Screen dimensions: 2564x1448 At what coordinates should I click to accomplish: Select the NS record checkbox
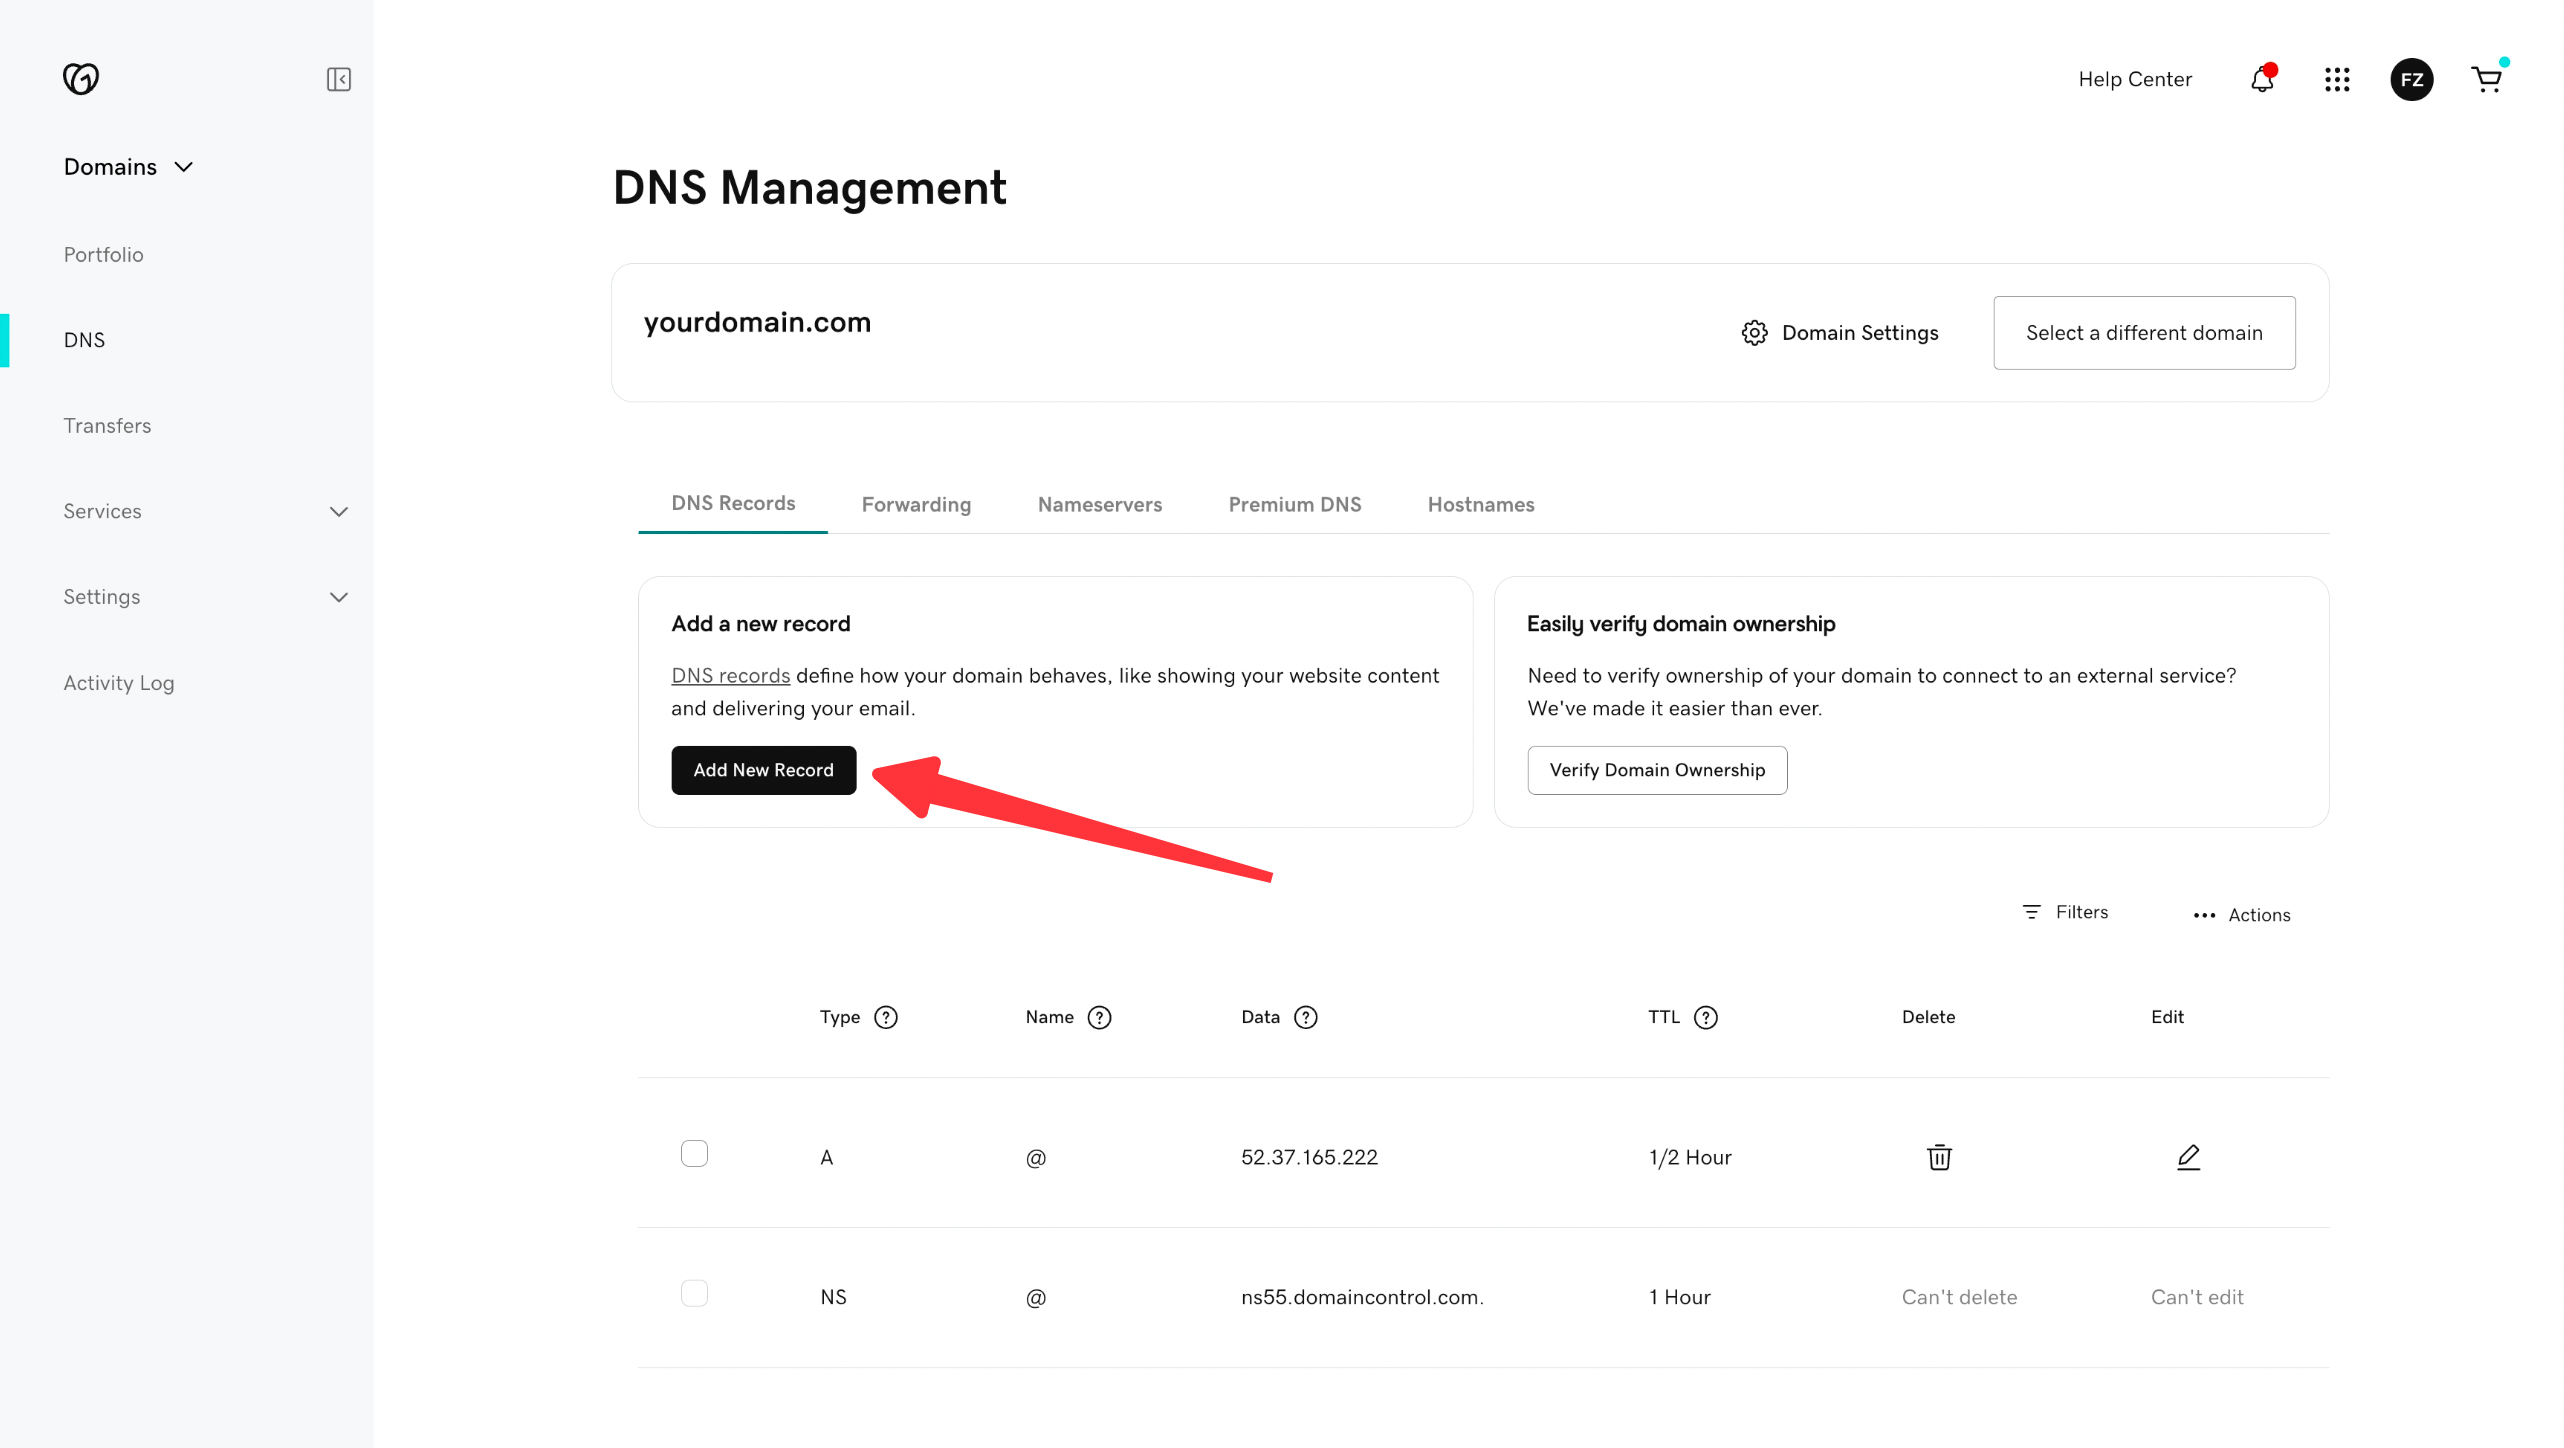pyautogui.click(x=694, y=1293)
